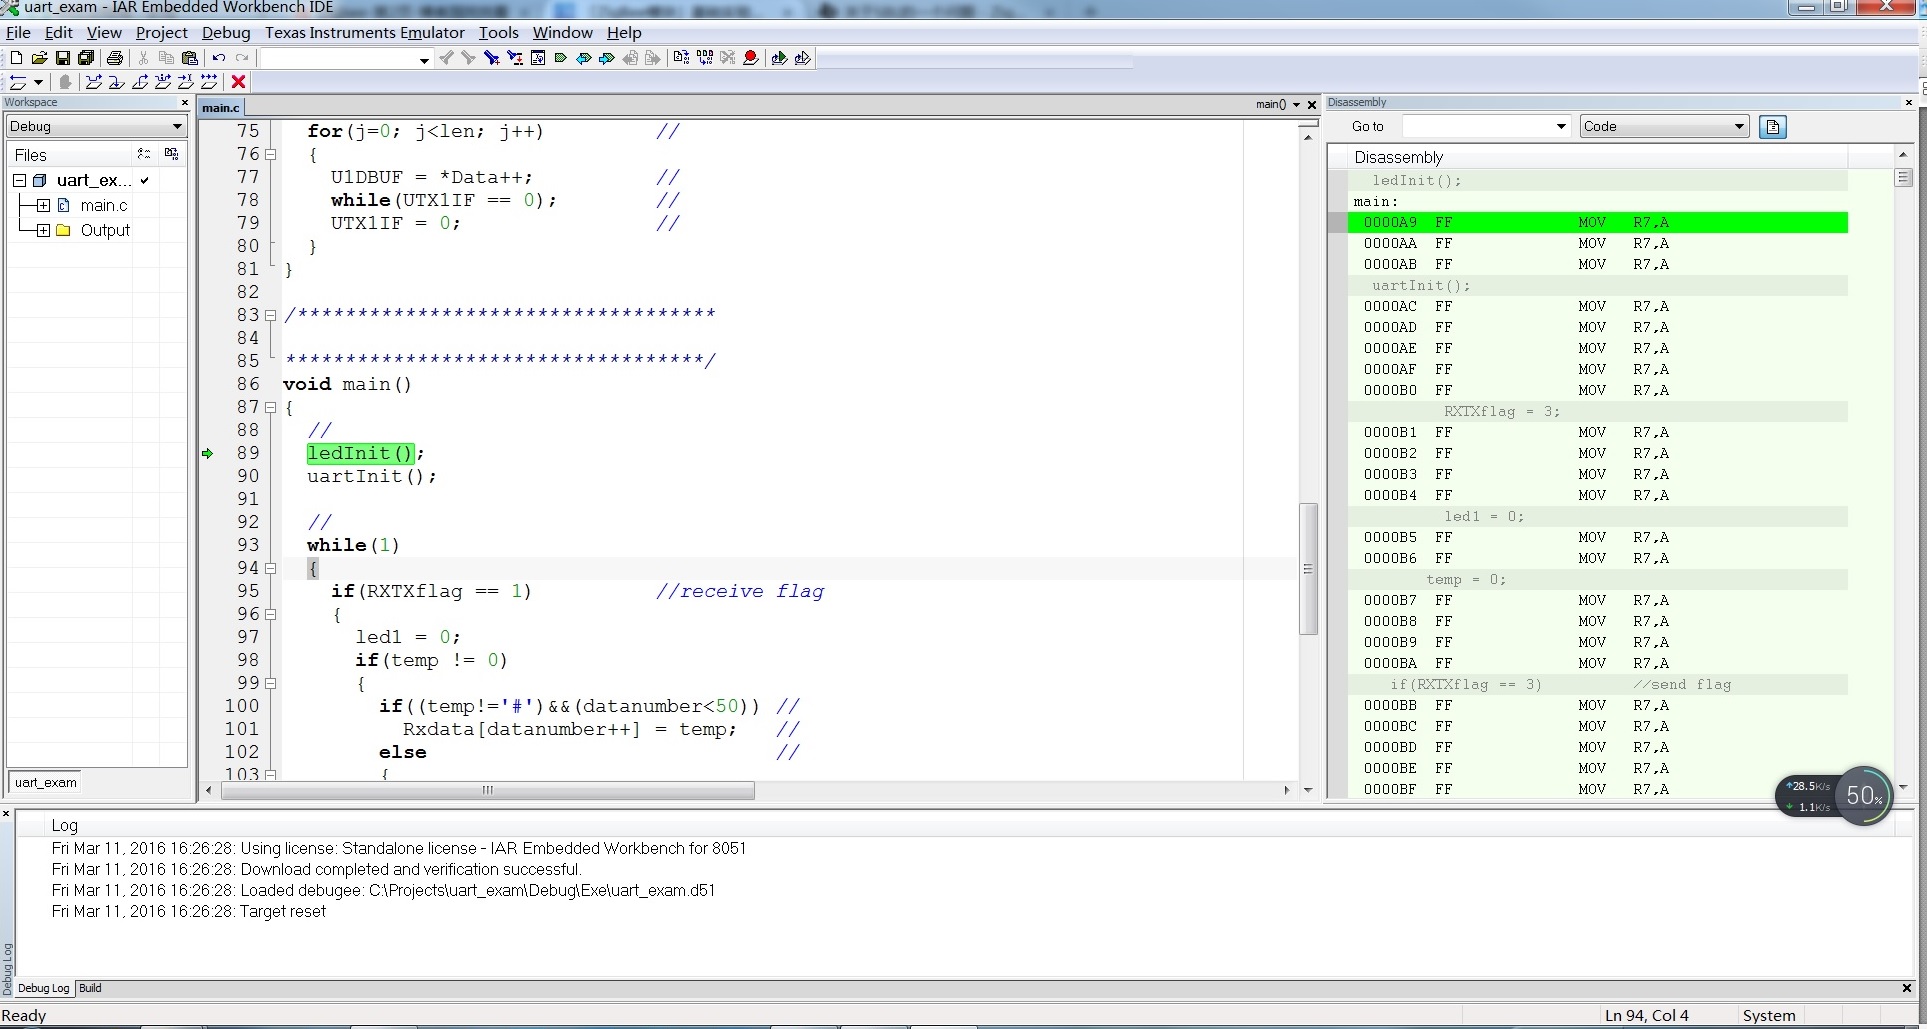Switch to the Build tab
Screen dimensions: 1927x1029
(90, 988)
